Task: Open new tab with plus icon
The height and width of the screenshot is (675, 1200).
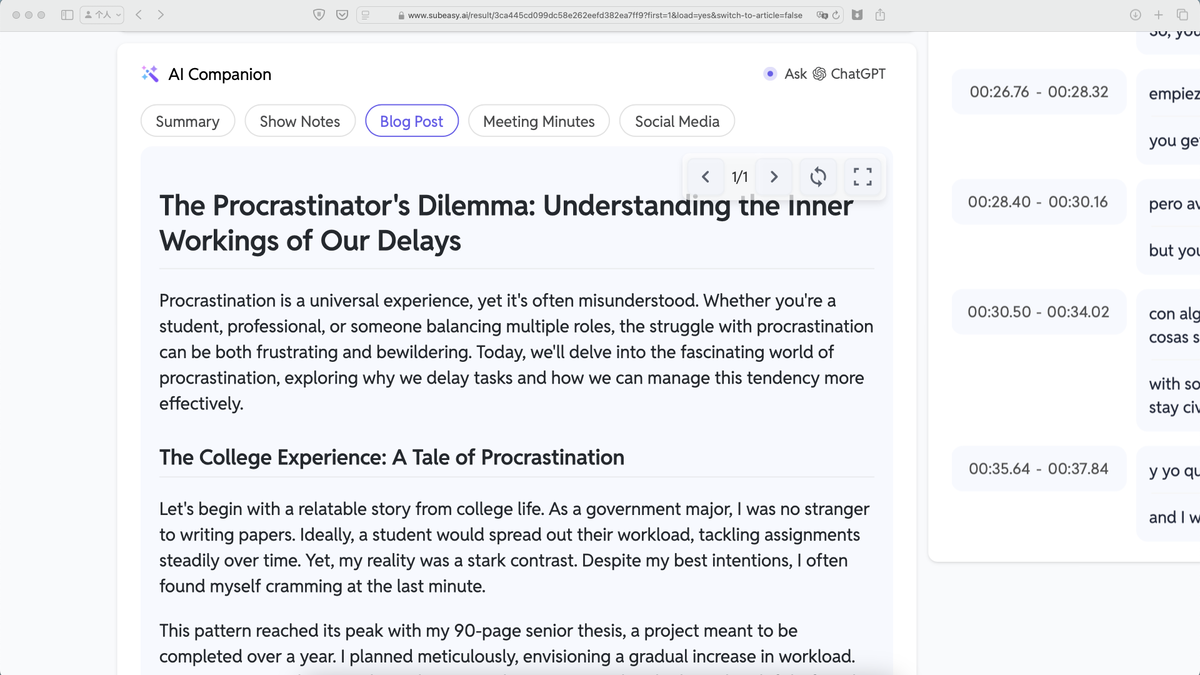Action: click(x=1159, y=15)
